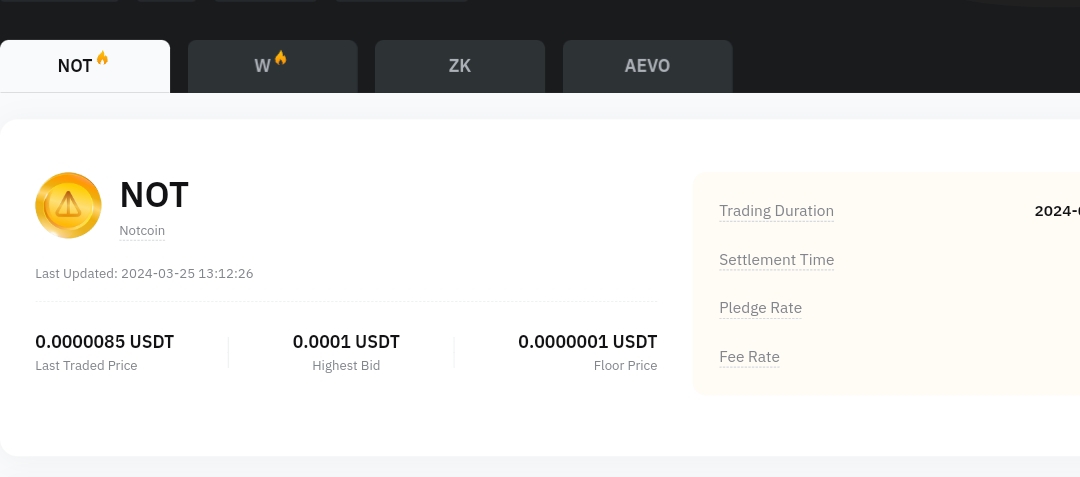Click the Pledge Rate label

(x=760, y=308)
